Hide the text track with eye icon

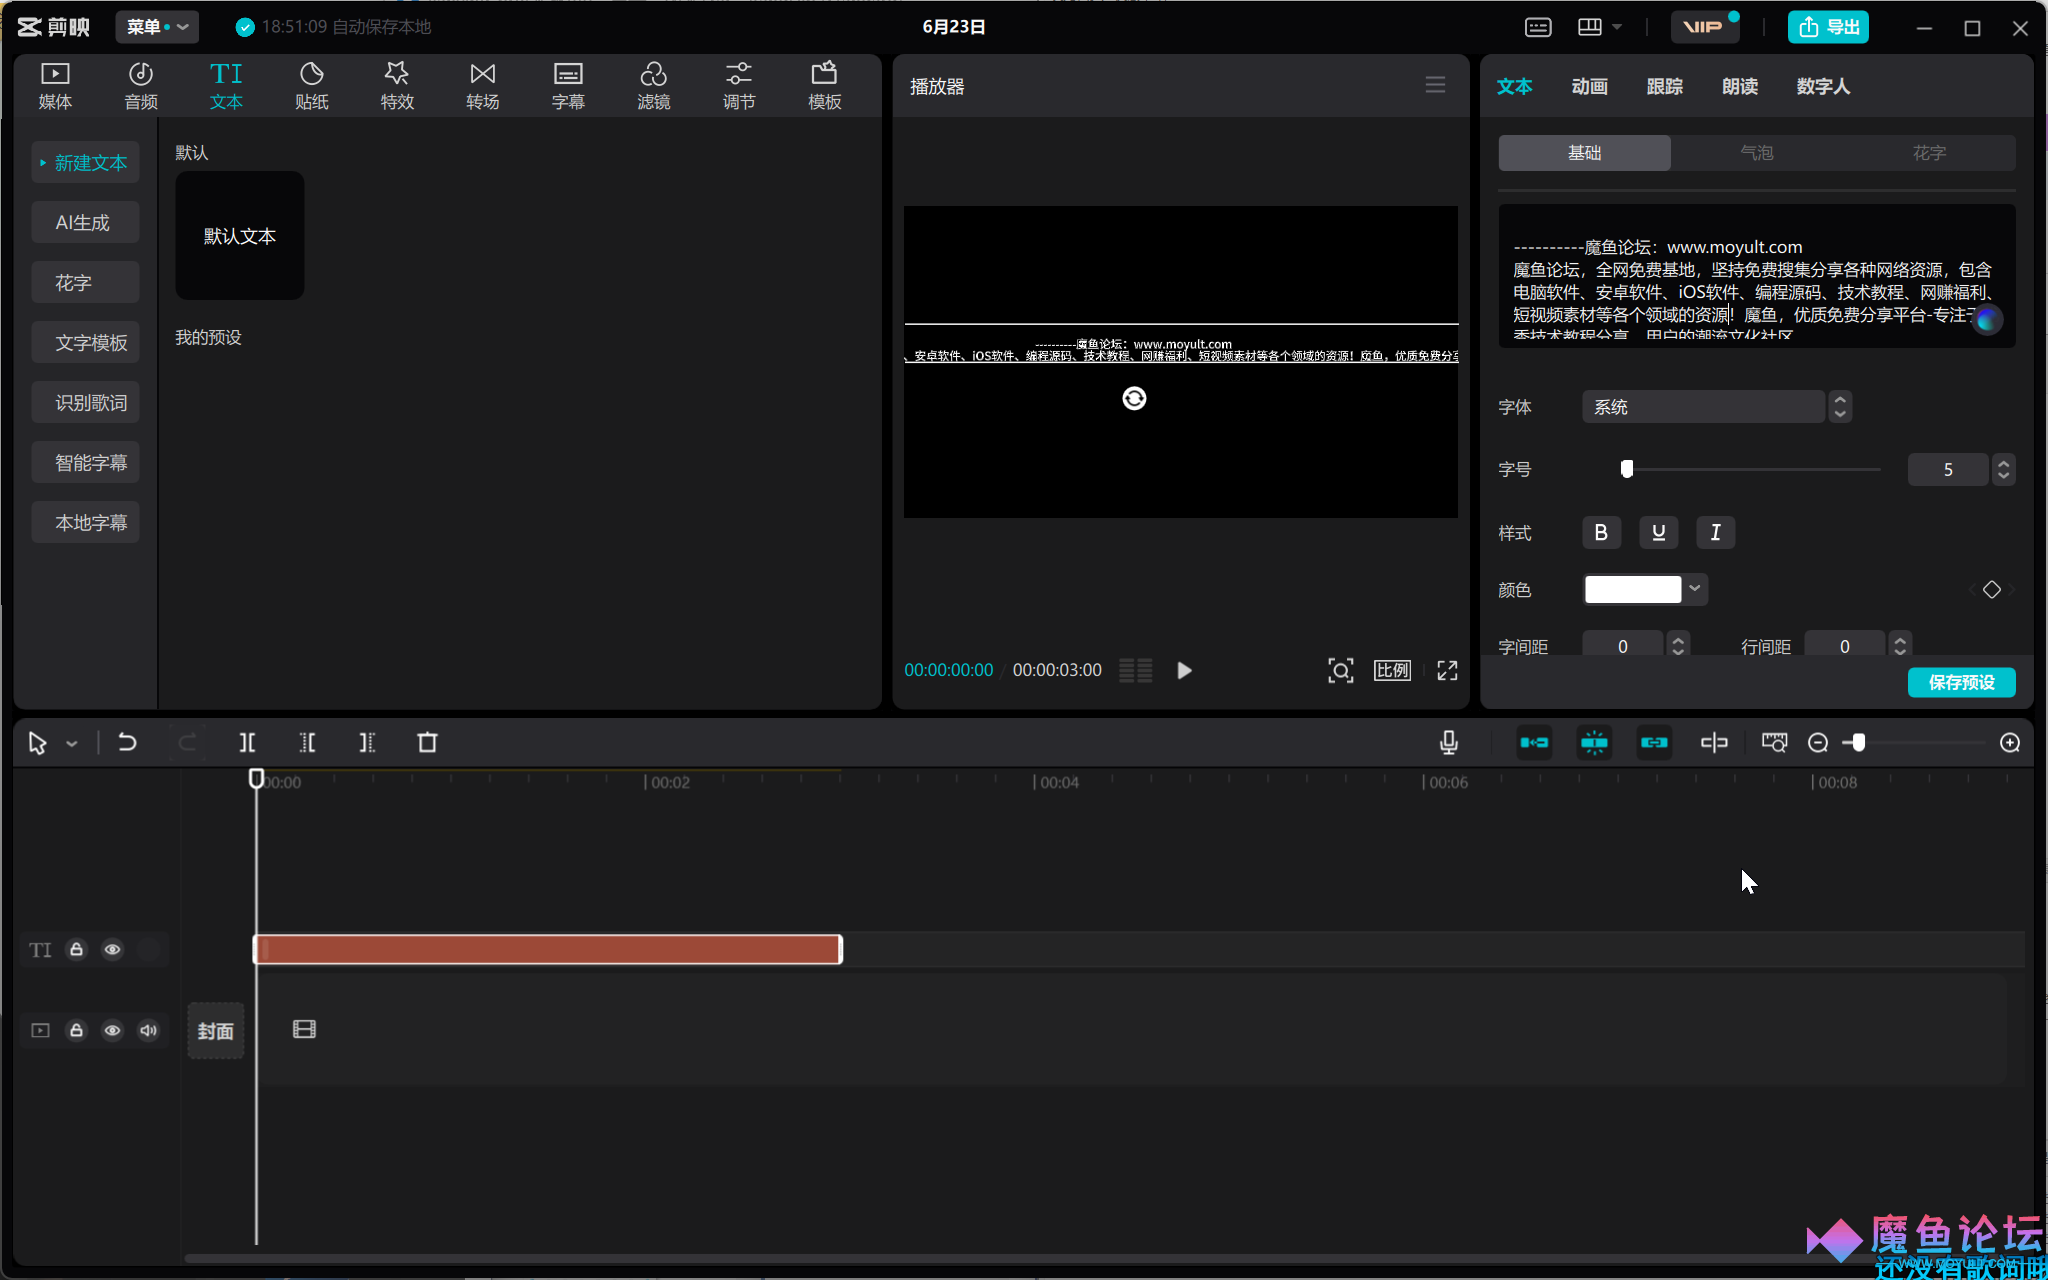[x=112, y=950]
